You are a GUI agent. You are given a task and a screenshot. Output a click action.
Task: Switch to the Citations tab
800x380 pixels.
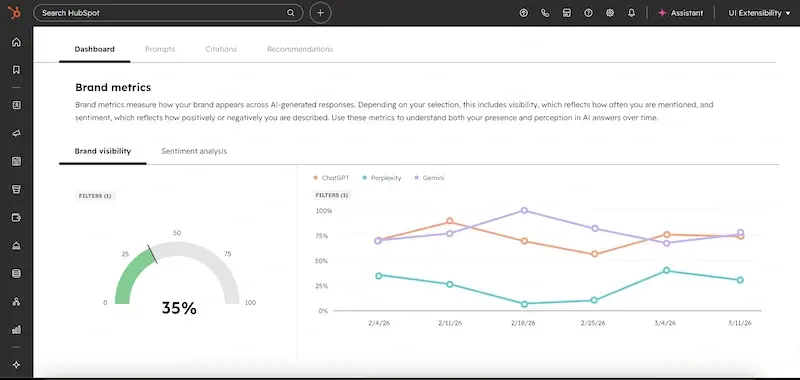221,49
